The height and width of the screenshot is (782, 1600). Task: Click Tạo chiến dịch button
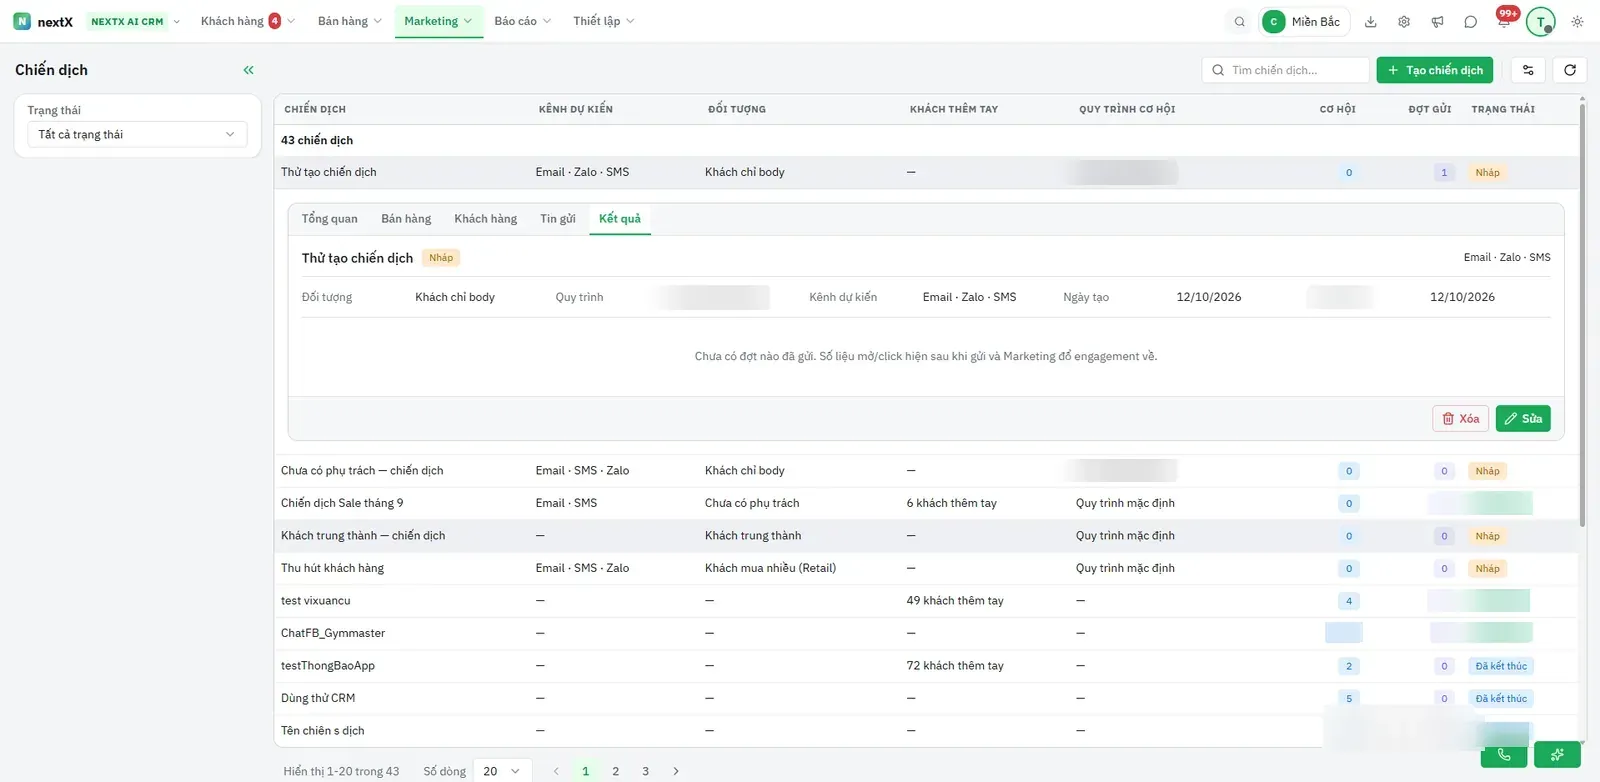(1435, 70)
